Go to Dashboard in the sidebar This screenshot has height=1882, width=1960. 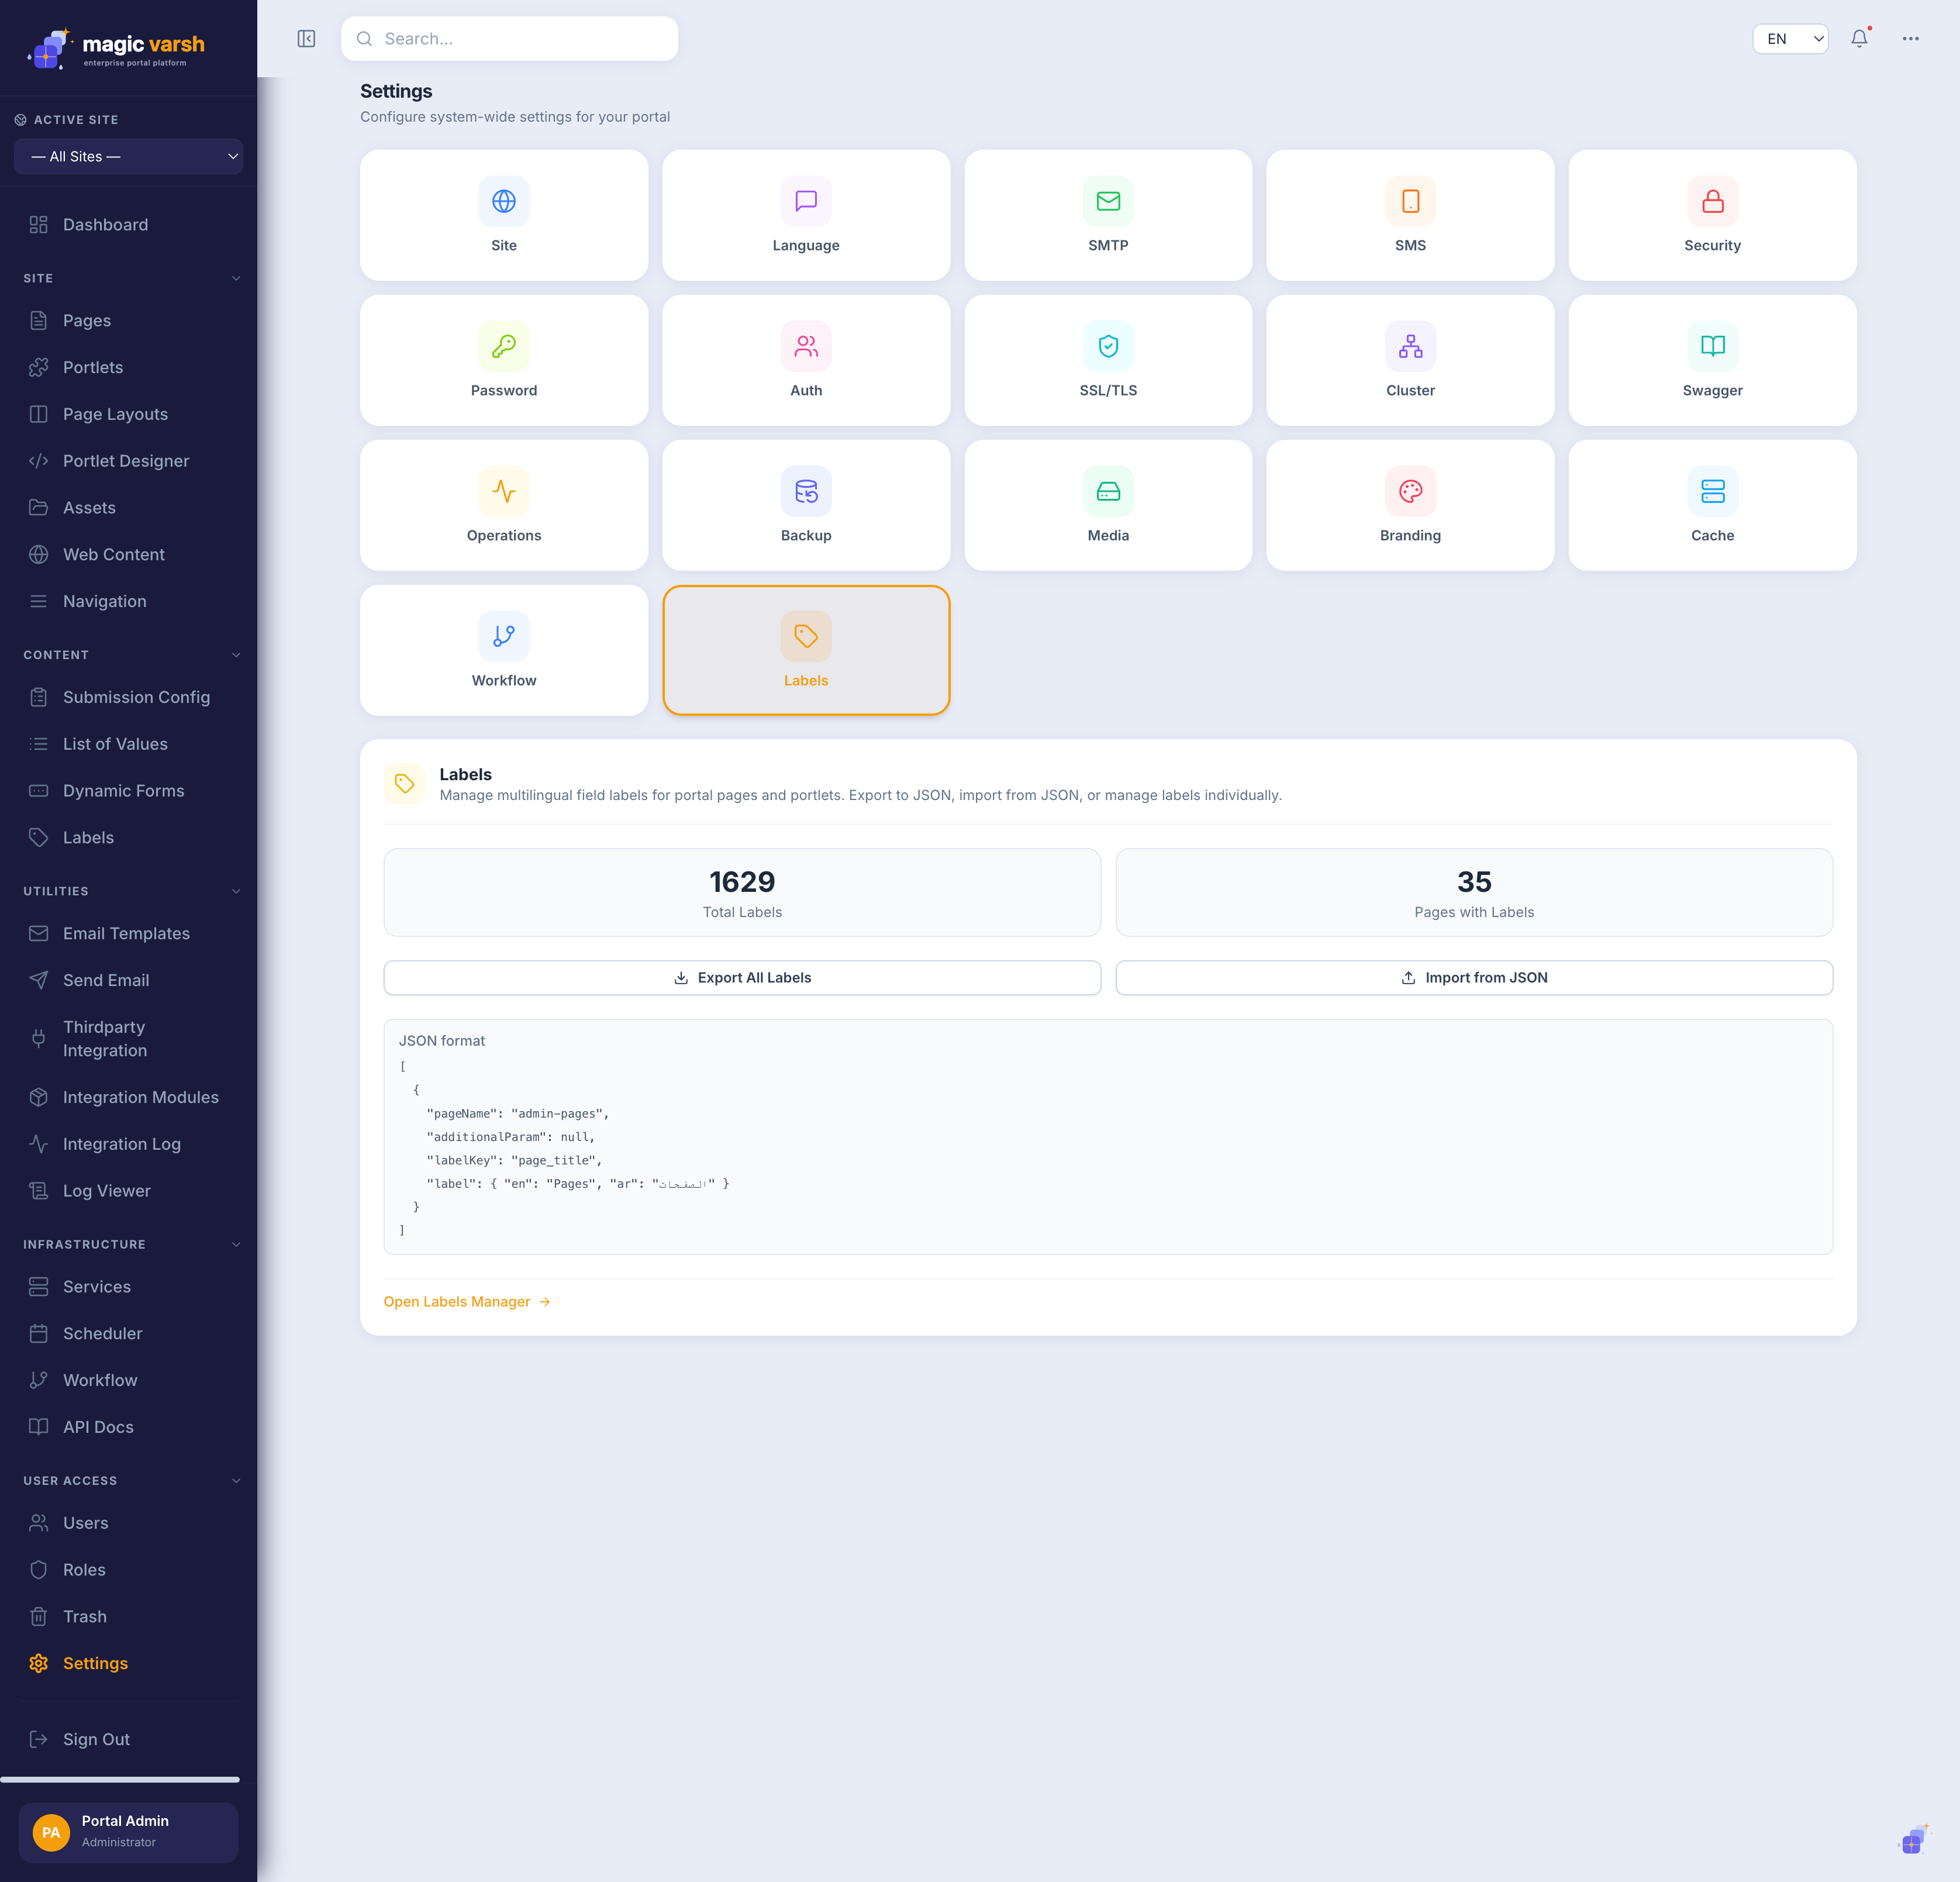point(128,225)
